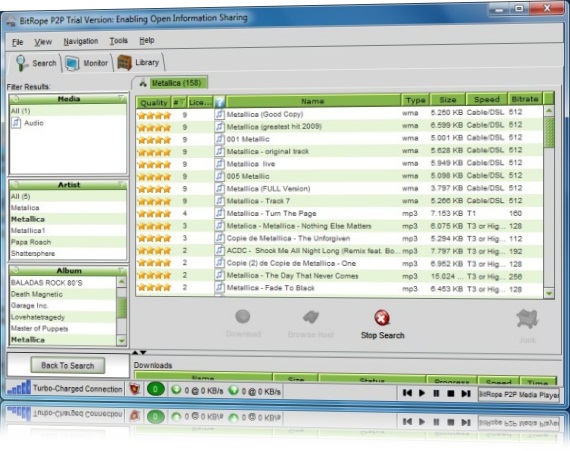Sort results by the Size column

[447, 99]
